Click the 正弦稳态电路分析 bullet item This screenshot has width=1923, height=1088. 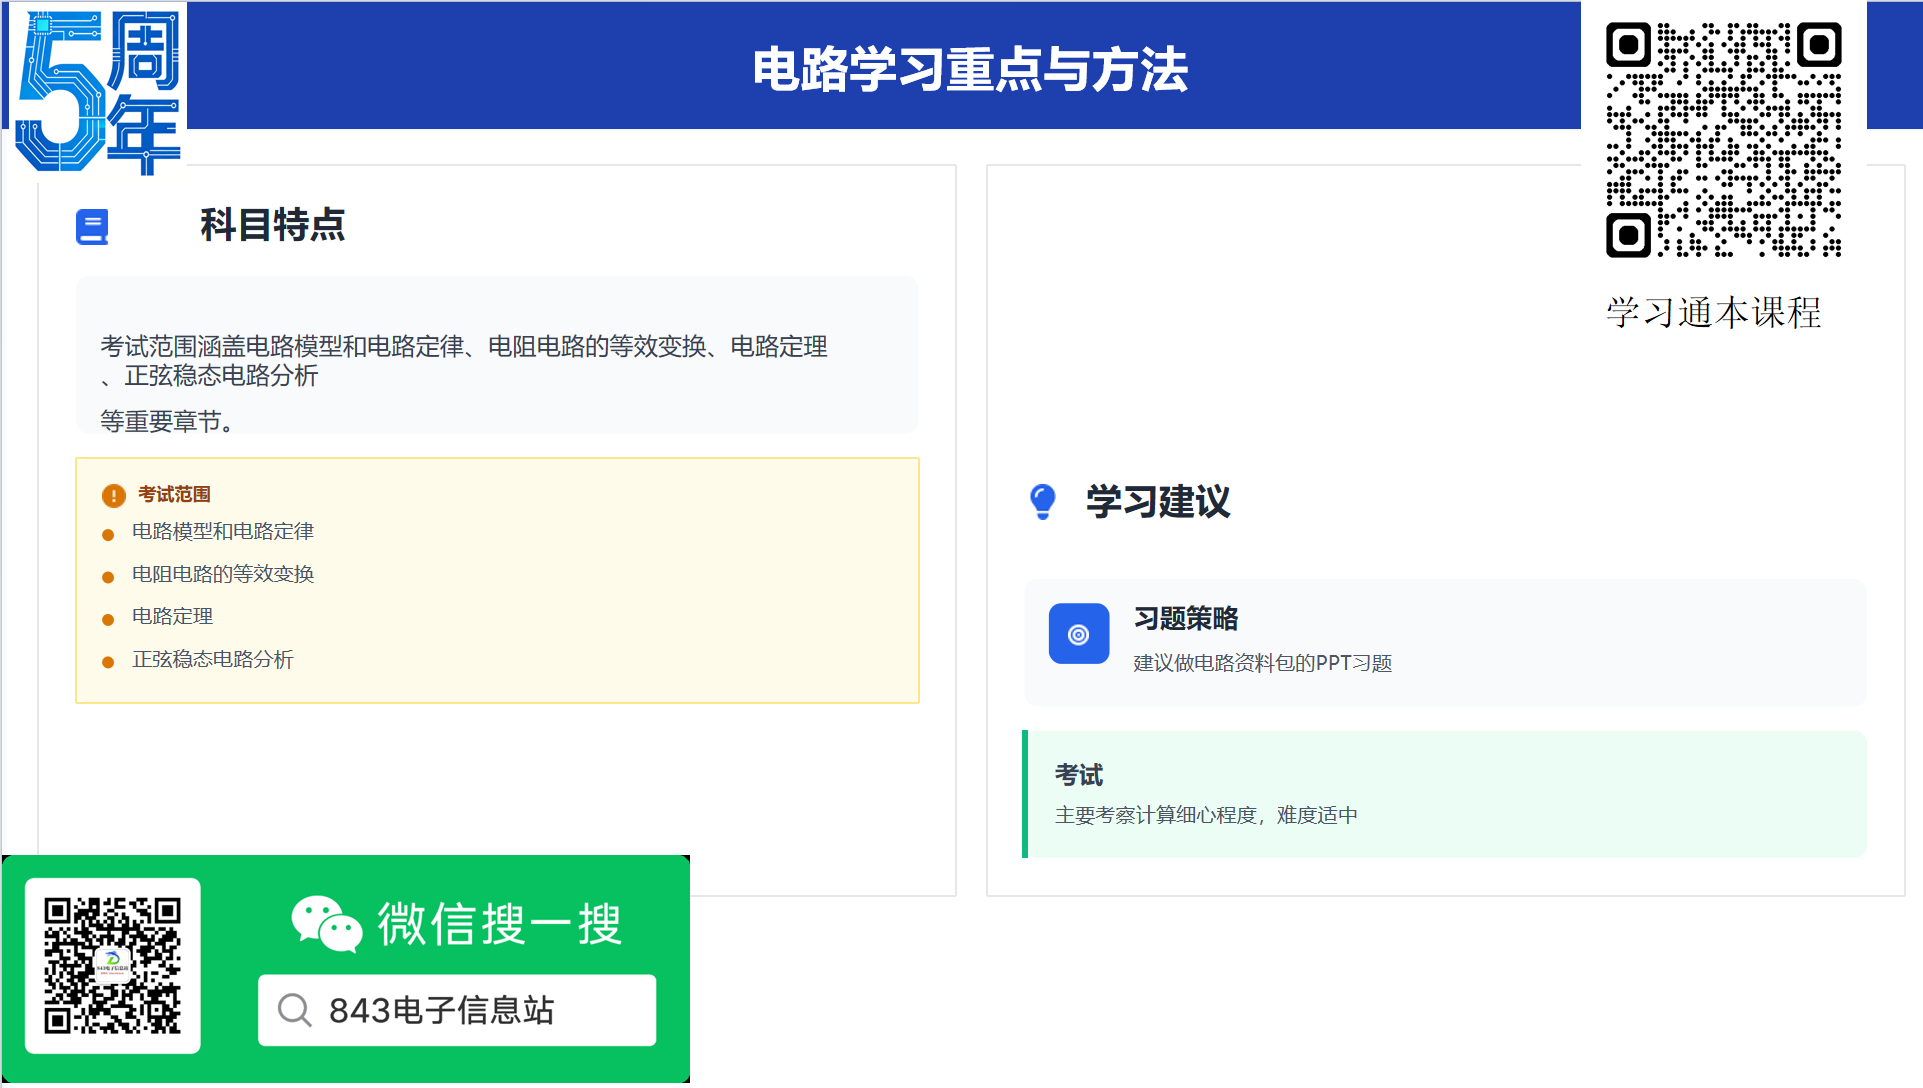(212, 659)
